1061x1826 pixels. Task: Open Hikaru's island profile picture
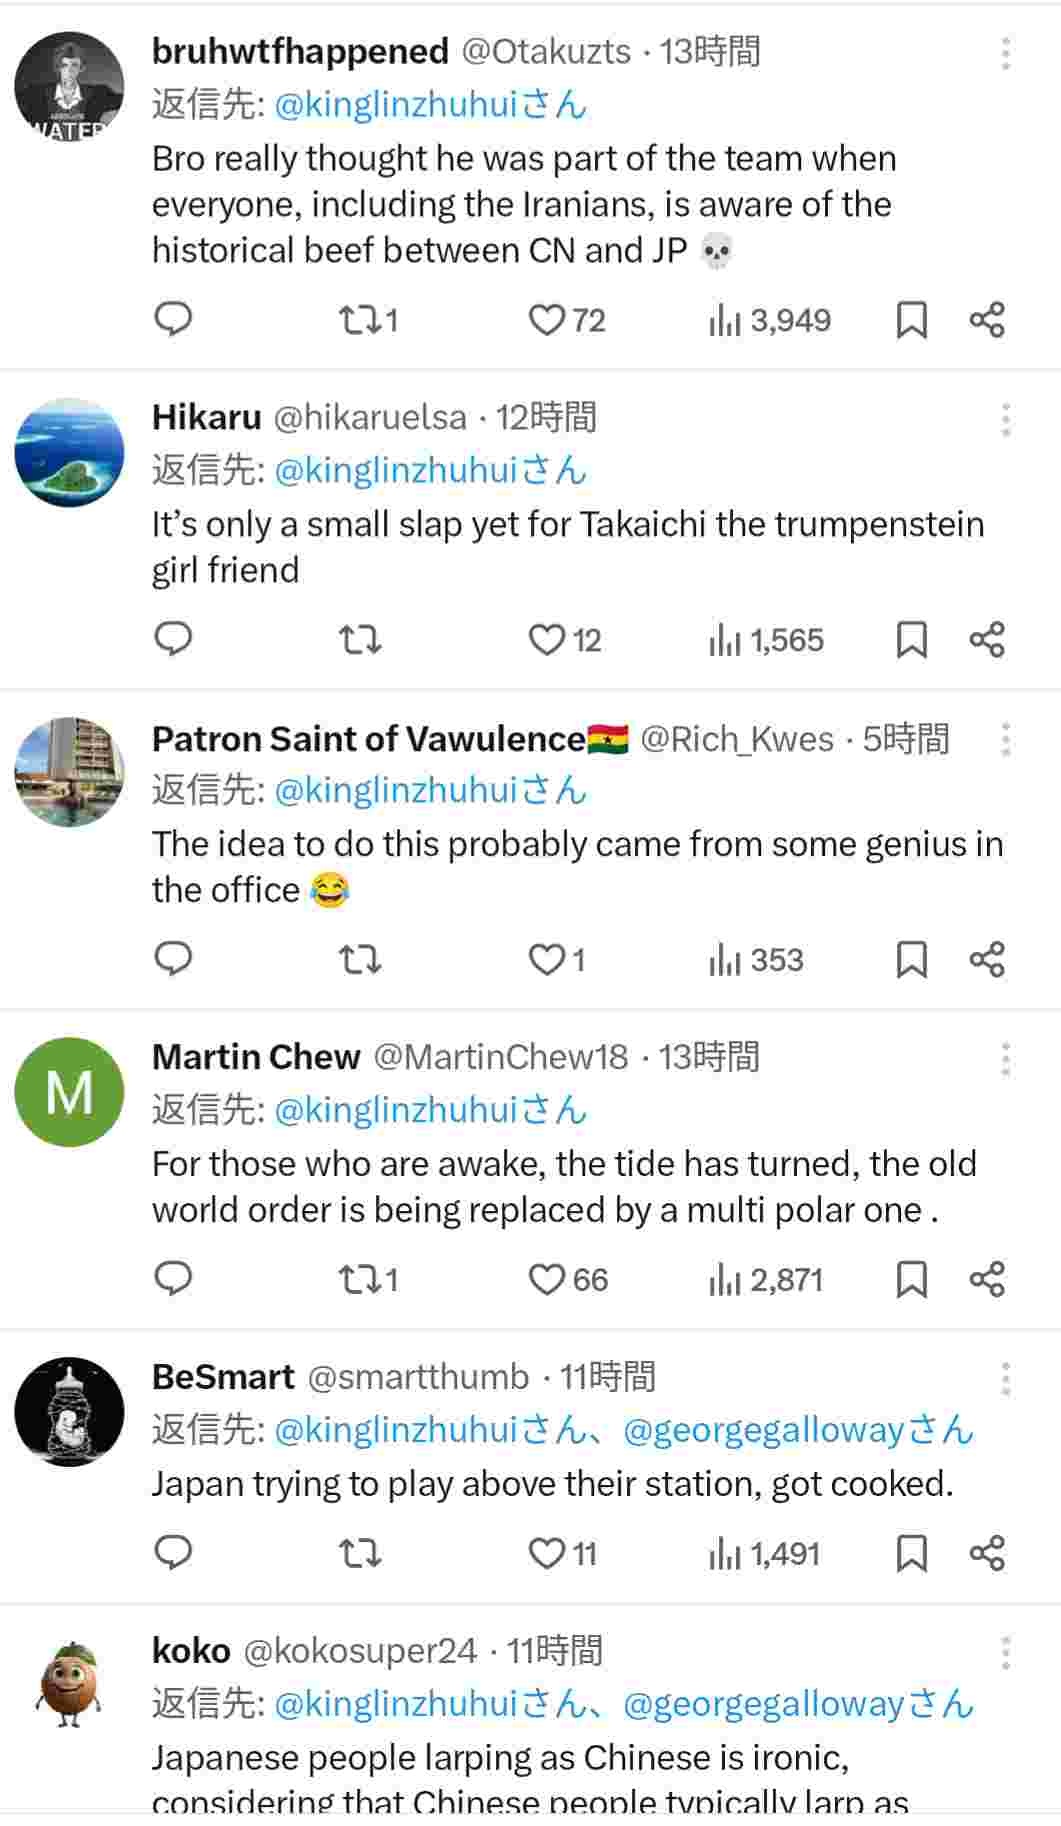click(69, 453)
